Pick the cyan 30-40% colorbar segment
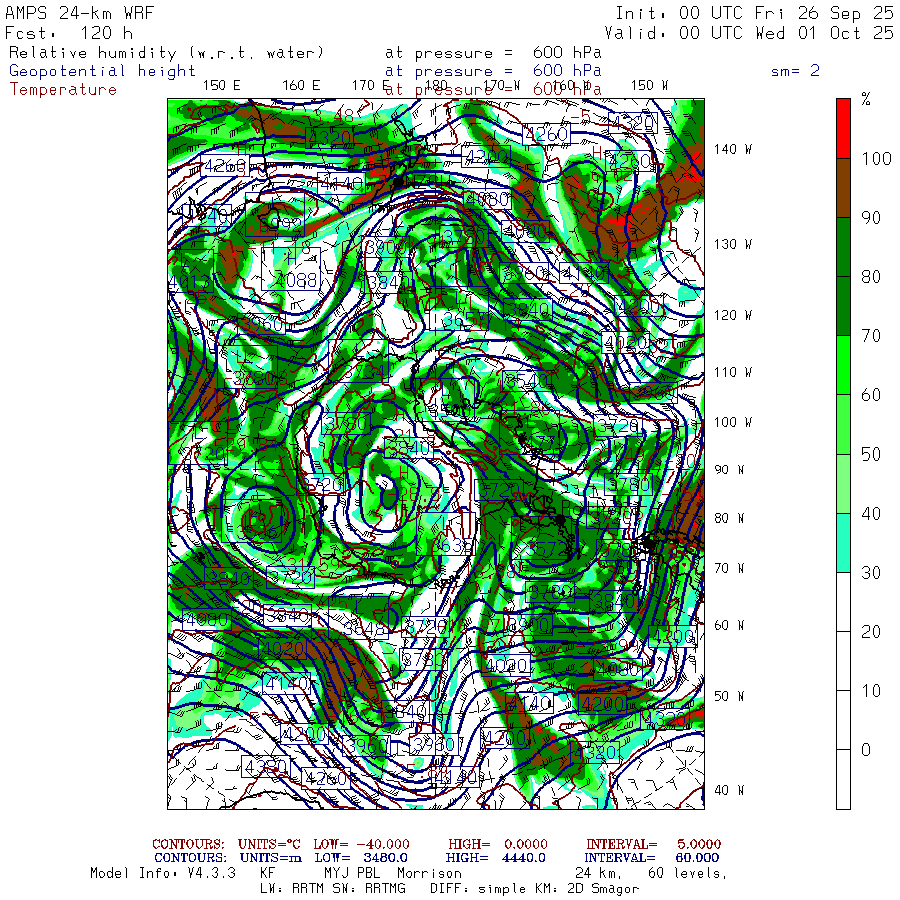 [843, 542]
